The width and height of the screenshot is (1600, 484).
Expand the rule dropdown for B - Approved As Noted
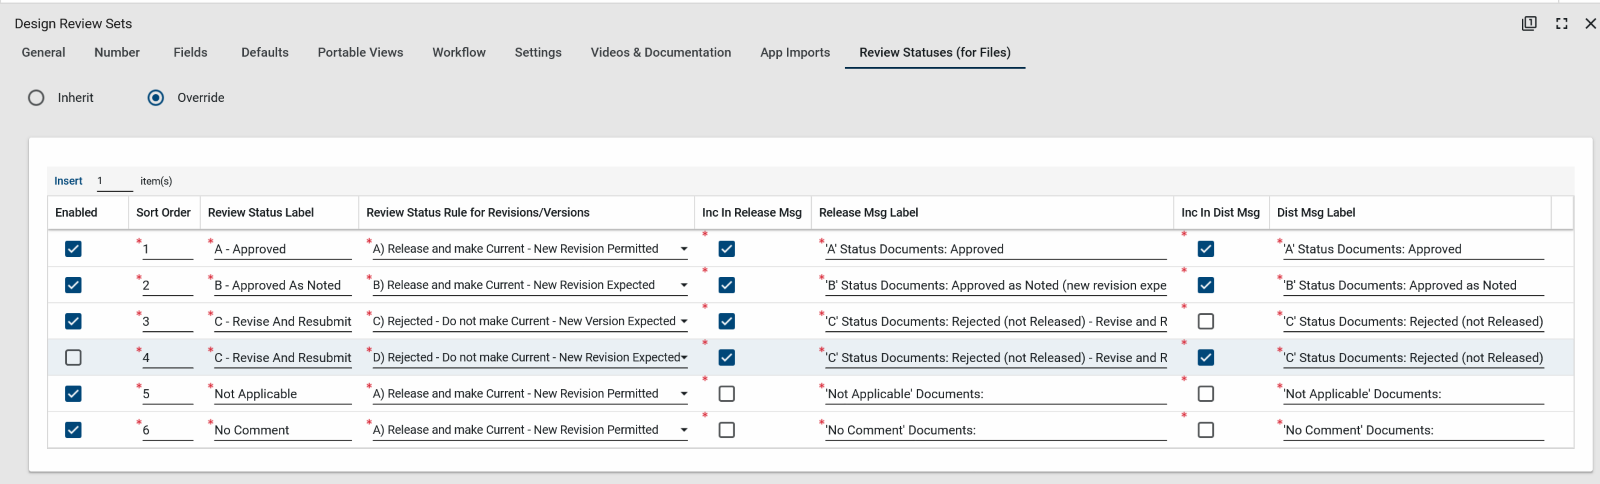[x=684, y=285]
